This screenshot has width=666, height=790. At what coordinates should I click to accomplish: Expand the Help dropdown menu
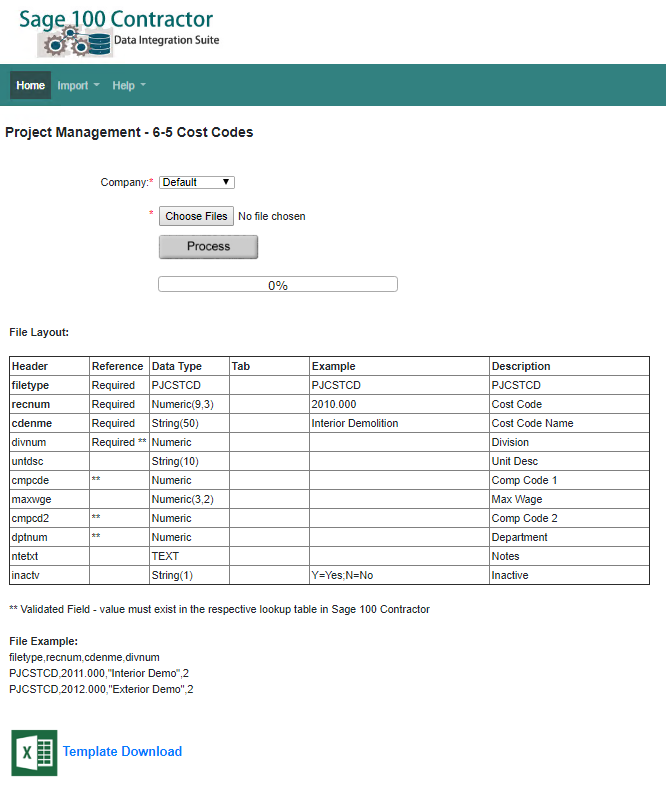[x=129, y=86]
